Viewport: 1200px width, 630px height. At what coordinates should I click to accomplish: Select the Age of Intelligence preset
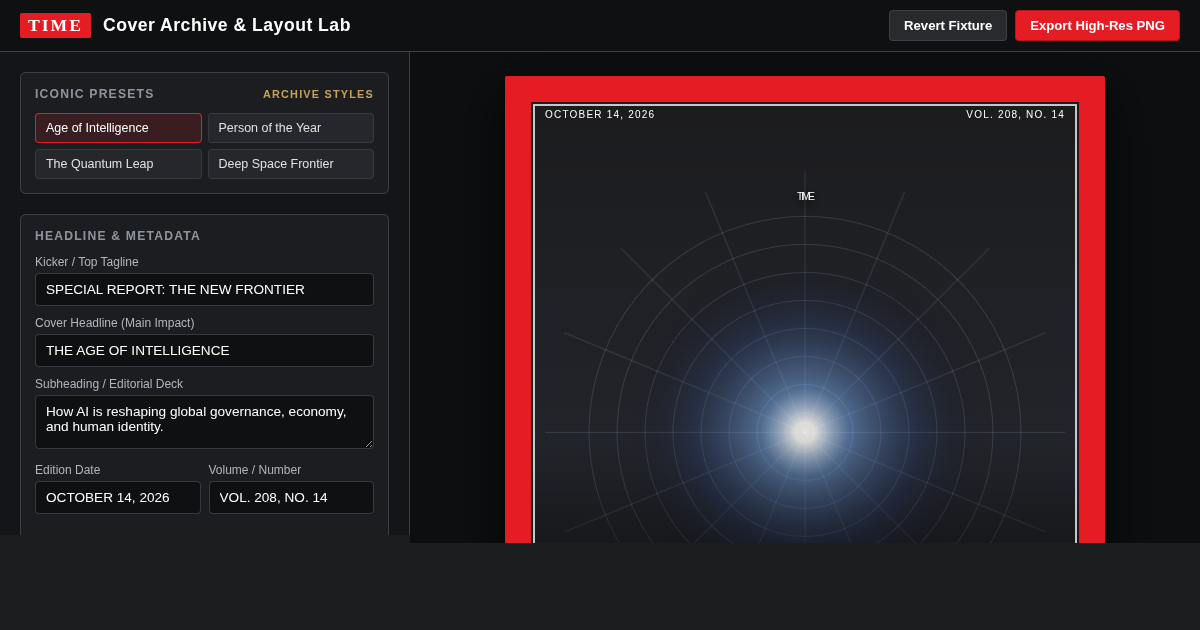118,128
